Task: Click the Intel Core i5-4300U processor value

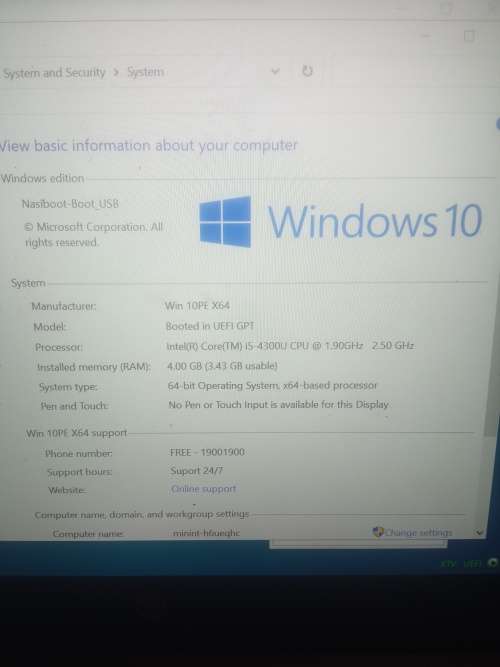Action: [x=290, y=345]
